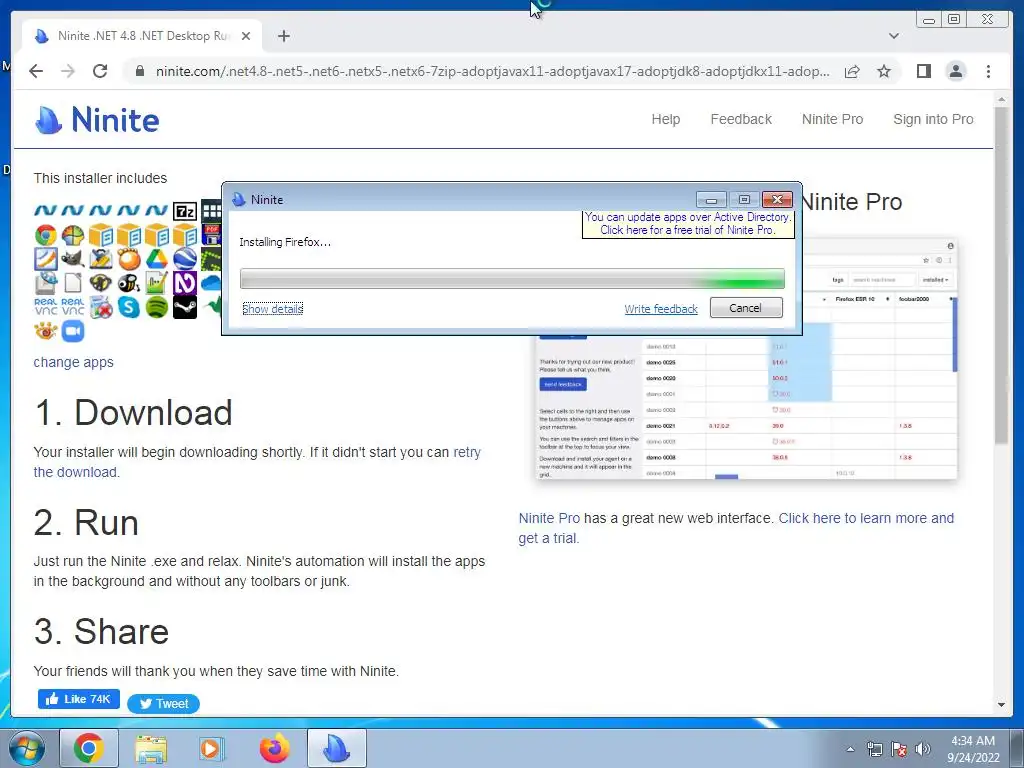Click the Google Drive triangle icon
Image resolution: width=1024 pixels, height=768 pixels.
tap(157, 259)
